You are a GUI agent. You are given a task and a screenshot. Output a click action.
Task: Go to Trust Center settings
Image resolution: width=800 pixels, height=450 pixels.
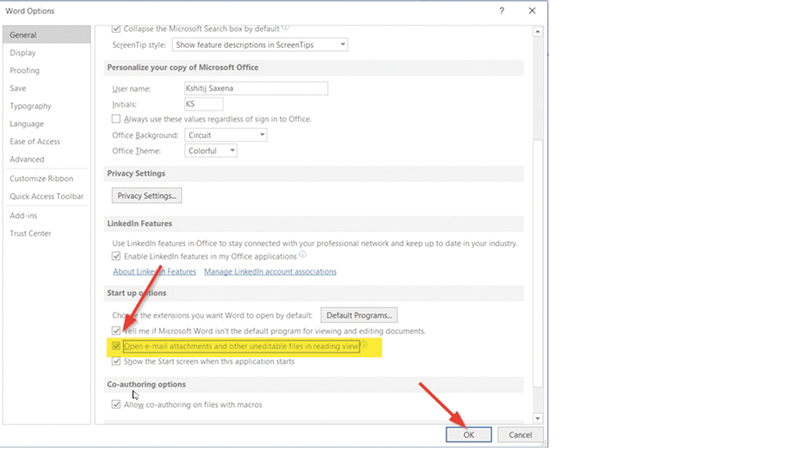pos(31,233)
